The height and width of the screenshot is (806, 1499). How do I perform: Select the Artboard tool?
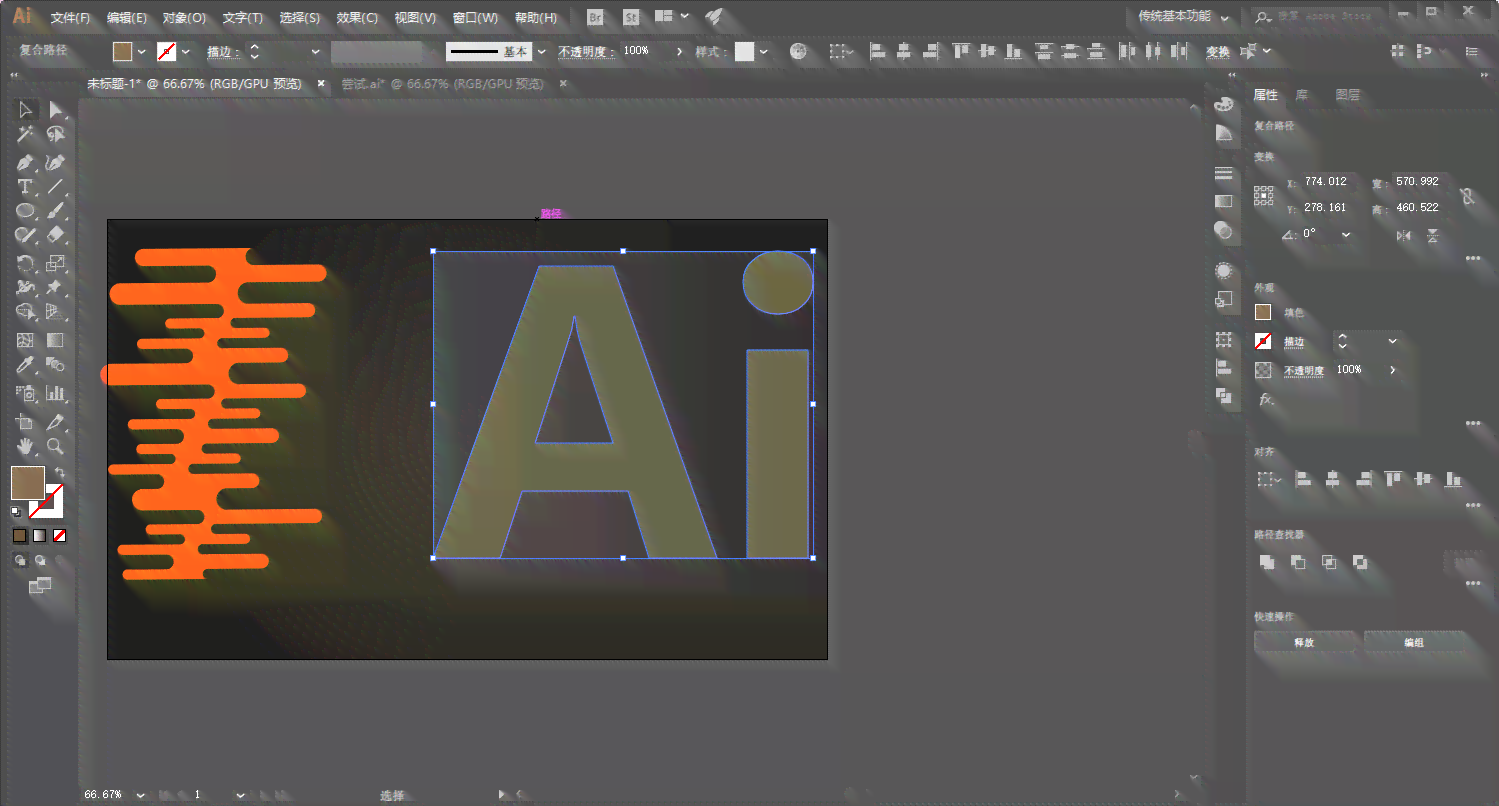[26, 422]
